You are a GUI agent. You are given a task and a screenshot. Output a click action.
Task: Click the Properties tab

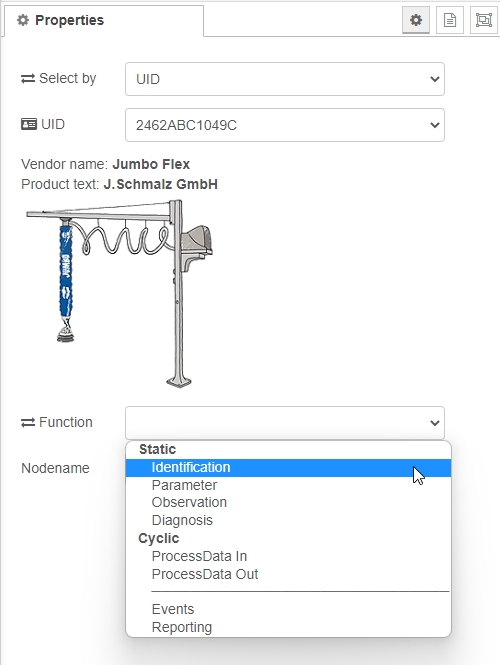104,20
